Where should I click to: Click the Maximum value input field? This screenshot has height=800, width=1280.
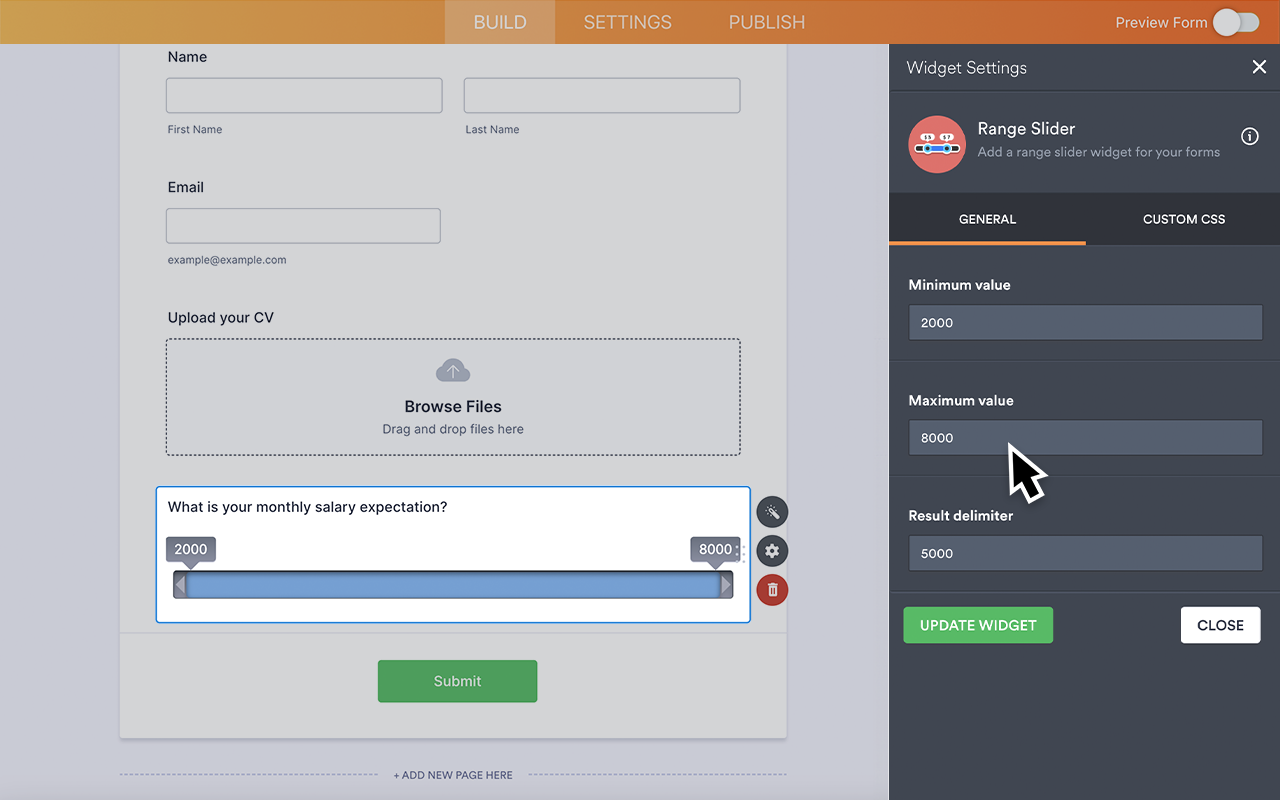click(x=1085, y=437)
